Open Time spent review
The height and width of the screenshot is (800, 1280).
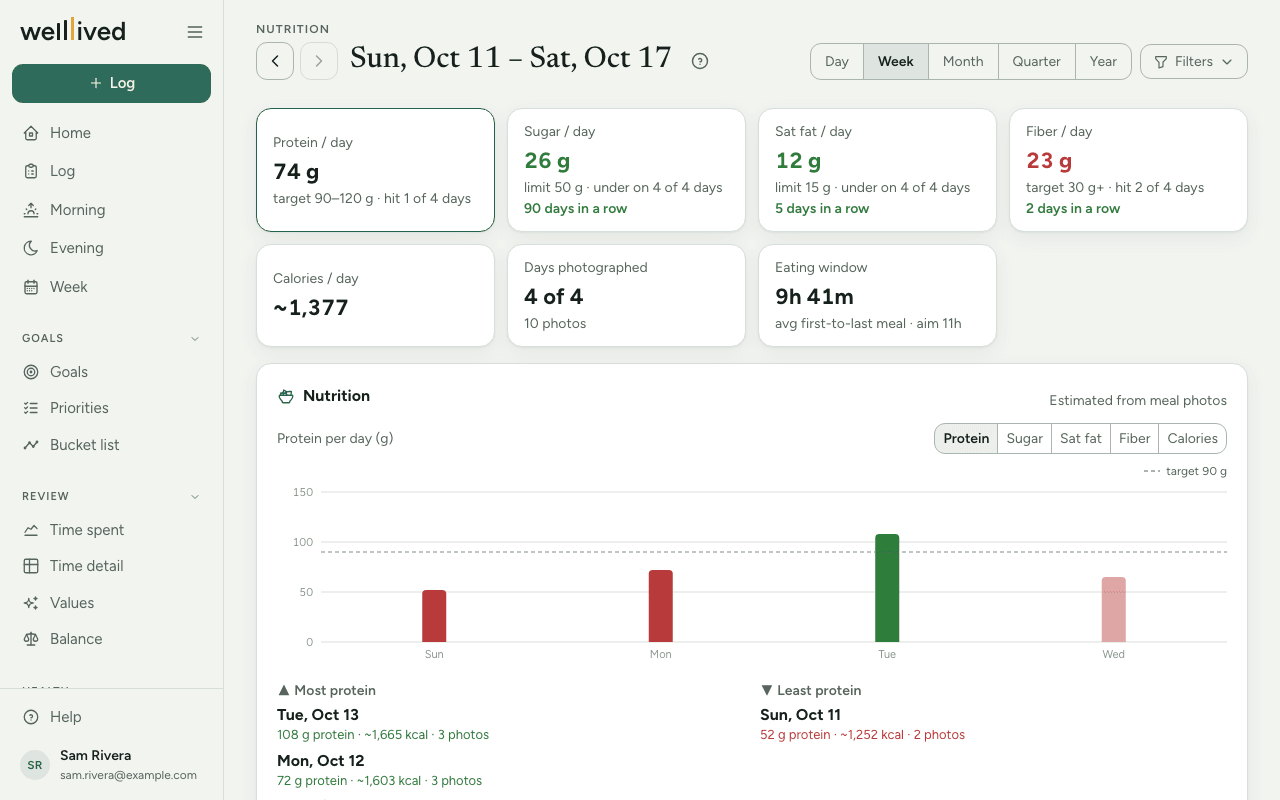click(111, 530)
